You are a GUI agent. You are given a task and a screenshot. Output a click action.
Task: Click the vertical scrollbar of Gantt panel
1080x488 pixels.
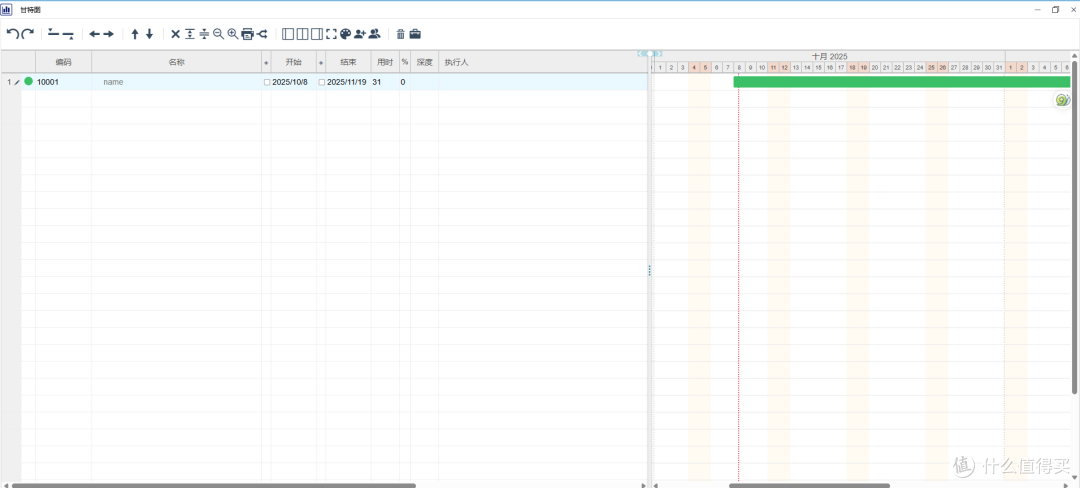coord(1074,227)
